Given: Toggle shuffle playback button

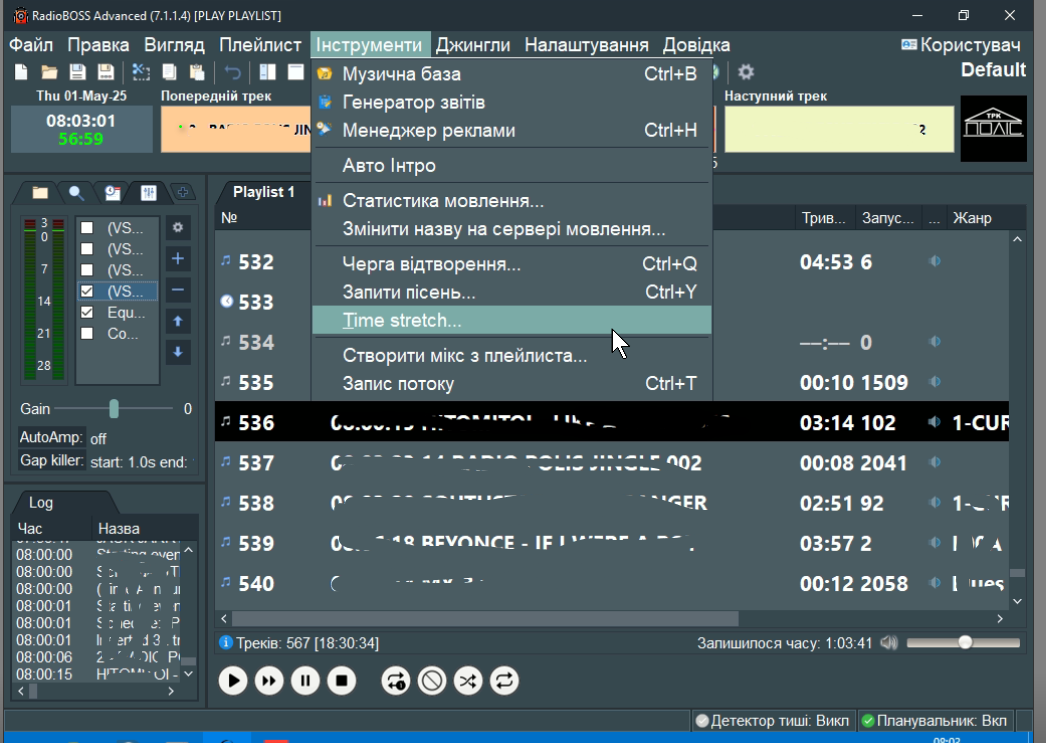Looking at the screenshot, I should pyautogui.click(x=468, y=681).
